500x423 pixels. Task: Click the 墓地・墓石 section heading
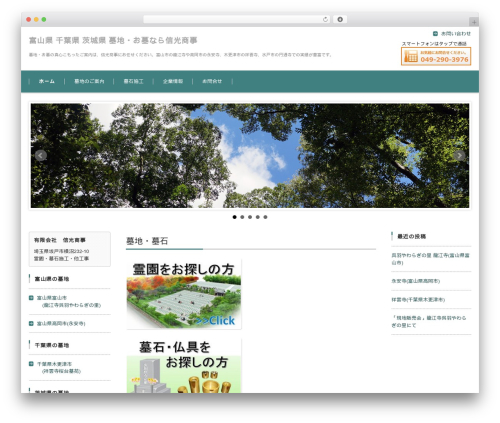(147, 241)
